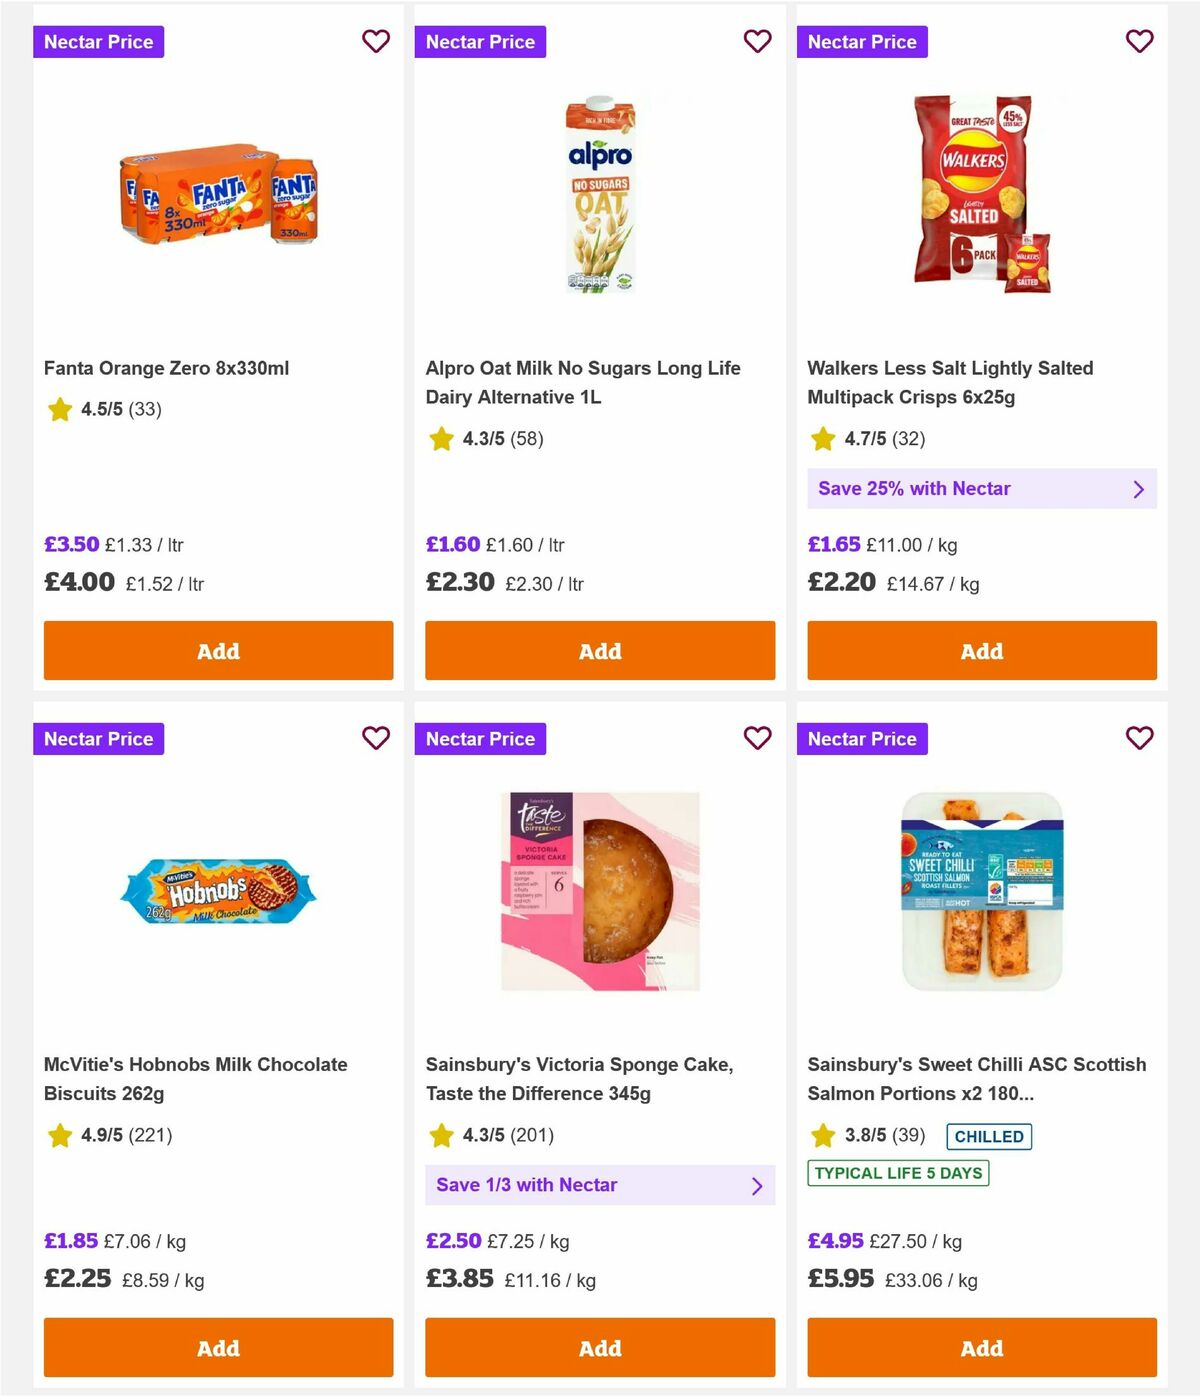
Task: Click the heart icon for the Victoria Sponge Cake
Action: pyautogui.click(x=758, y=738)
